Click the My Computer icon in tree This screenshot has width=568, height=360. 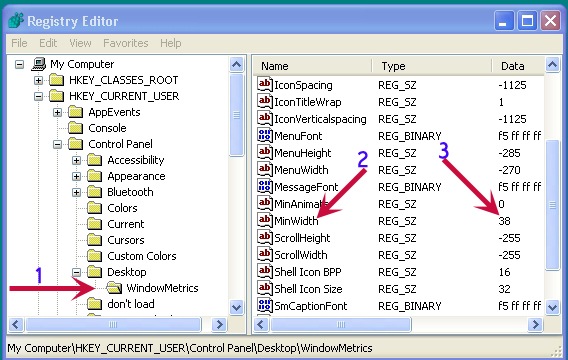[x=39, y=64]
